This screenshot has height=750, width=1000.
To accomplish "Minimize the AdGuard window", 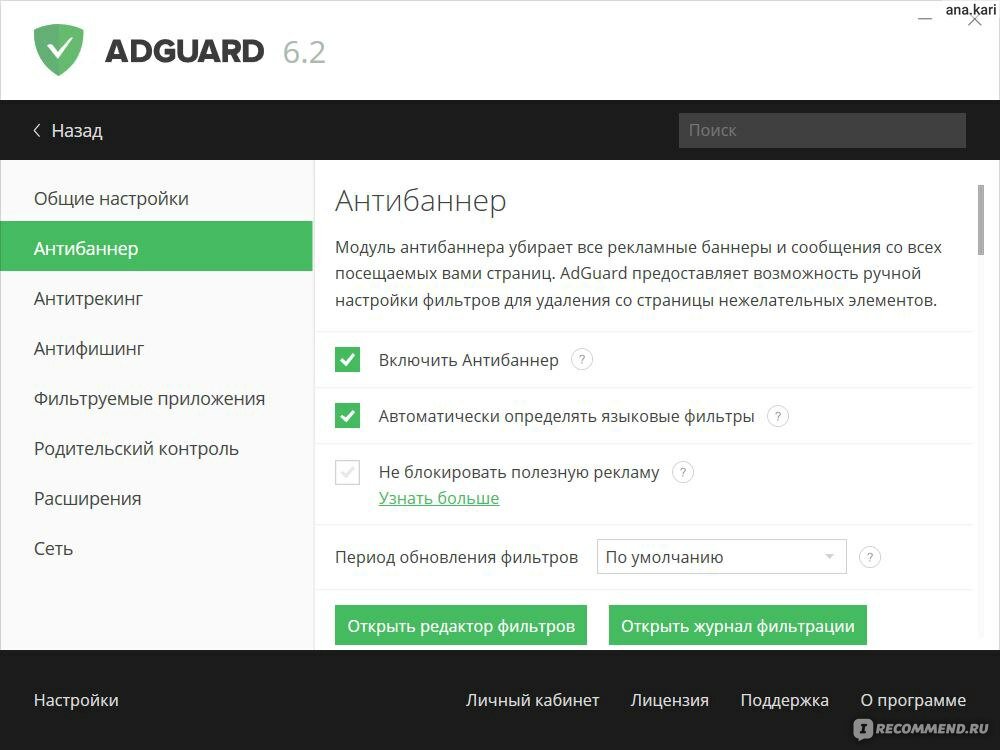I will (x=925, y=20).
